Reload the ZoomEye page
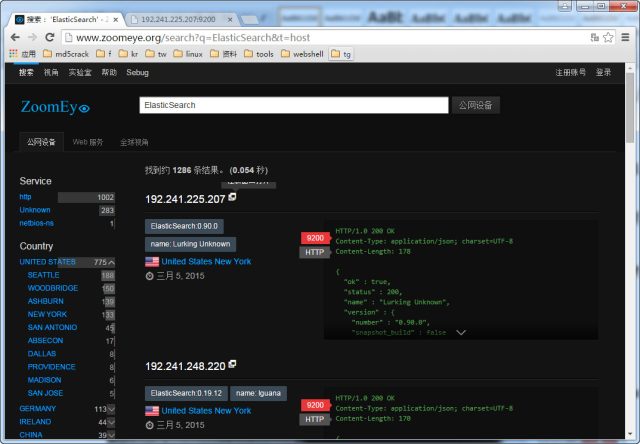Image resolution: width=640 pixels, height=444 pixels. point(50,38)
